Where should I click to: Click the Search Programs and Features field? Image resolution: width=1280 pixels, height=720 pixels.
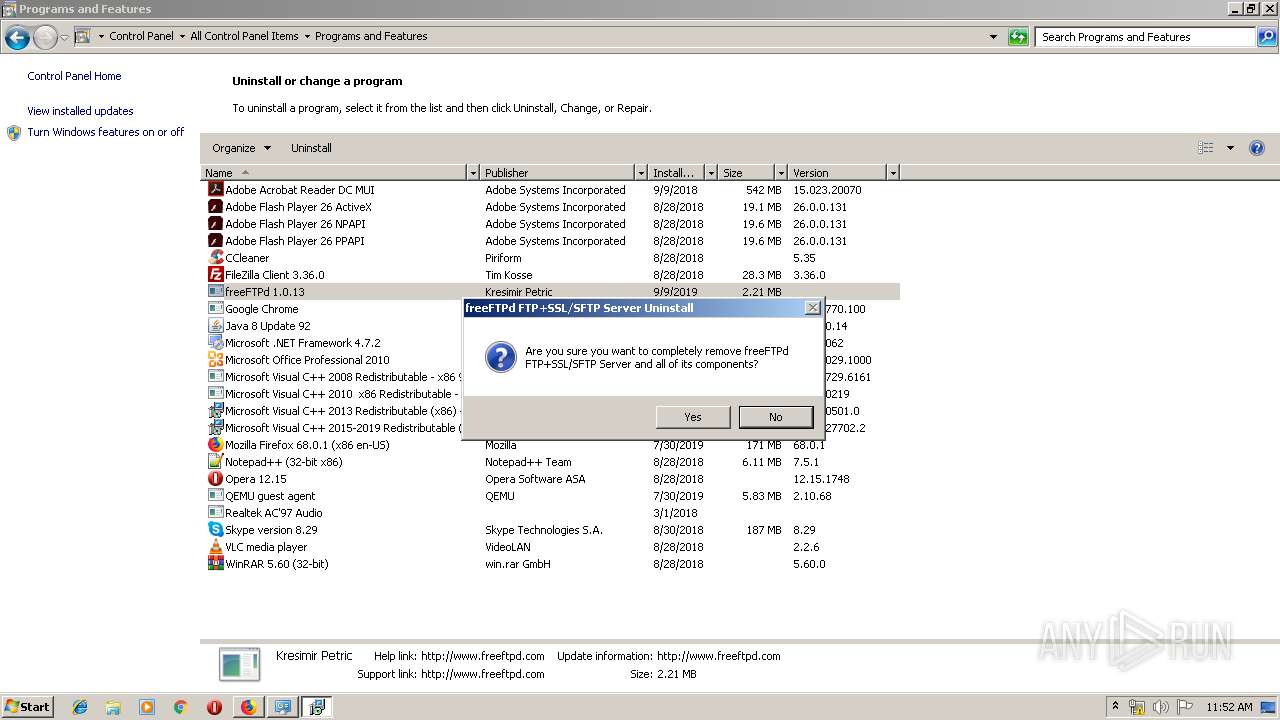pos(1145,37)
